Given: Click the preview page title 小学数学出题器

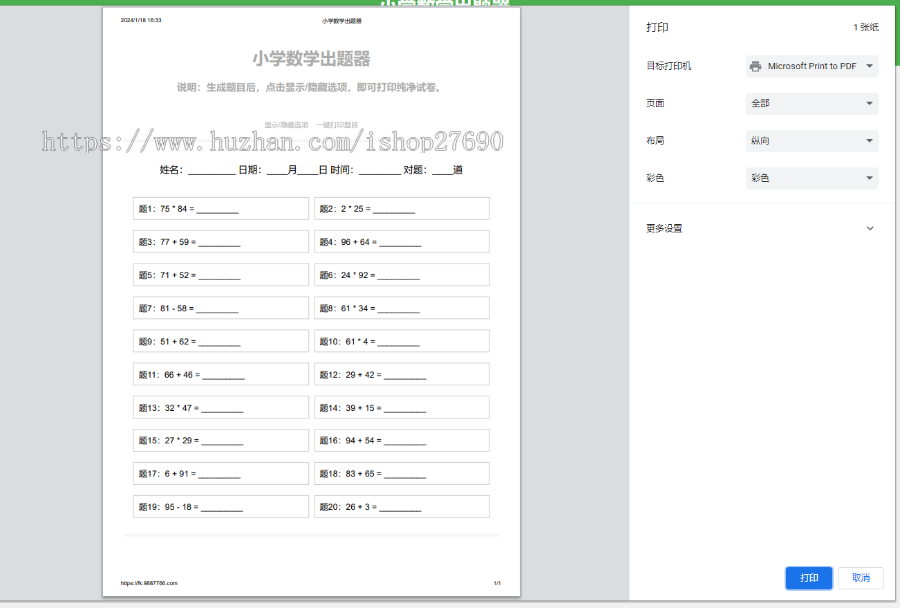Looking at the screenshot, I should click(x=311, y=59).
